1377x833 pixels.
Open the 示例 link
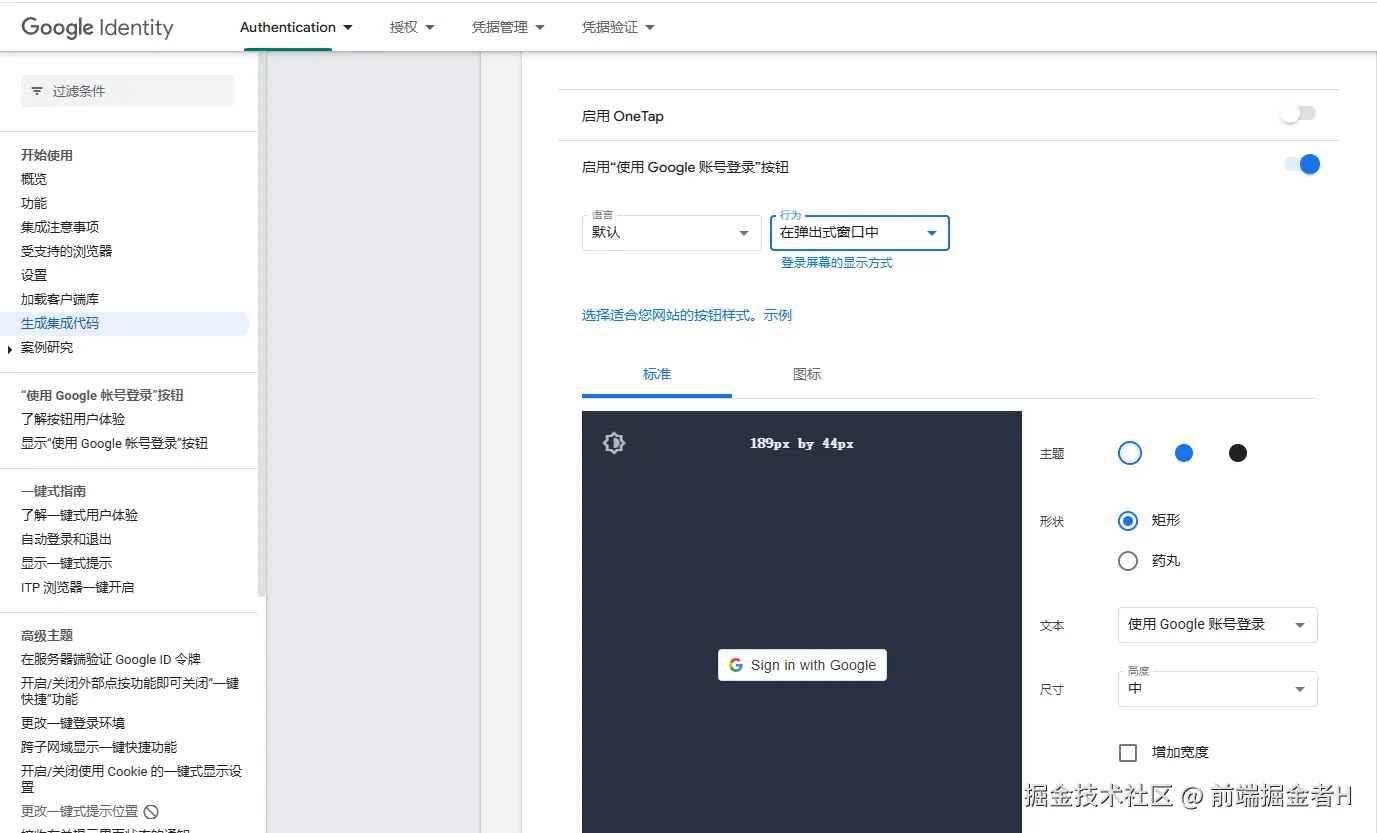coord(778,315)
